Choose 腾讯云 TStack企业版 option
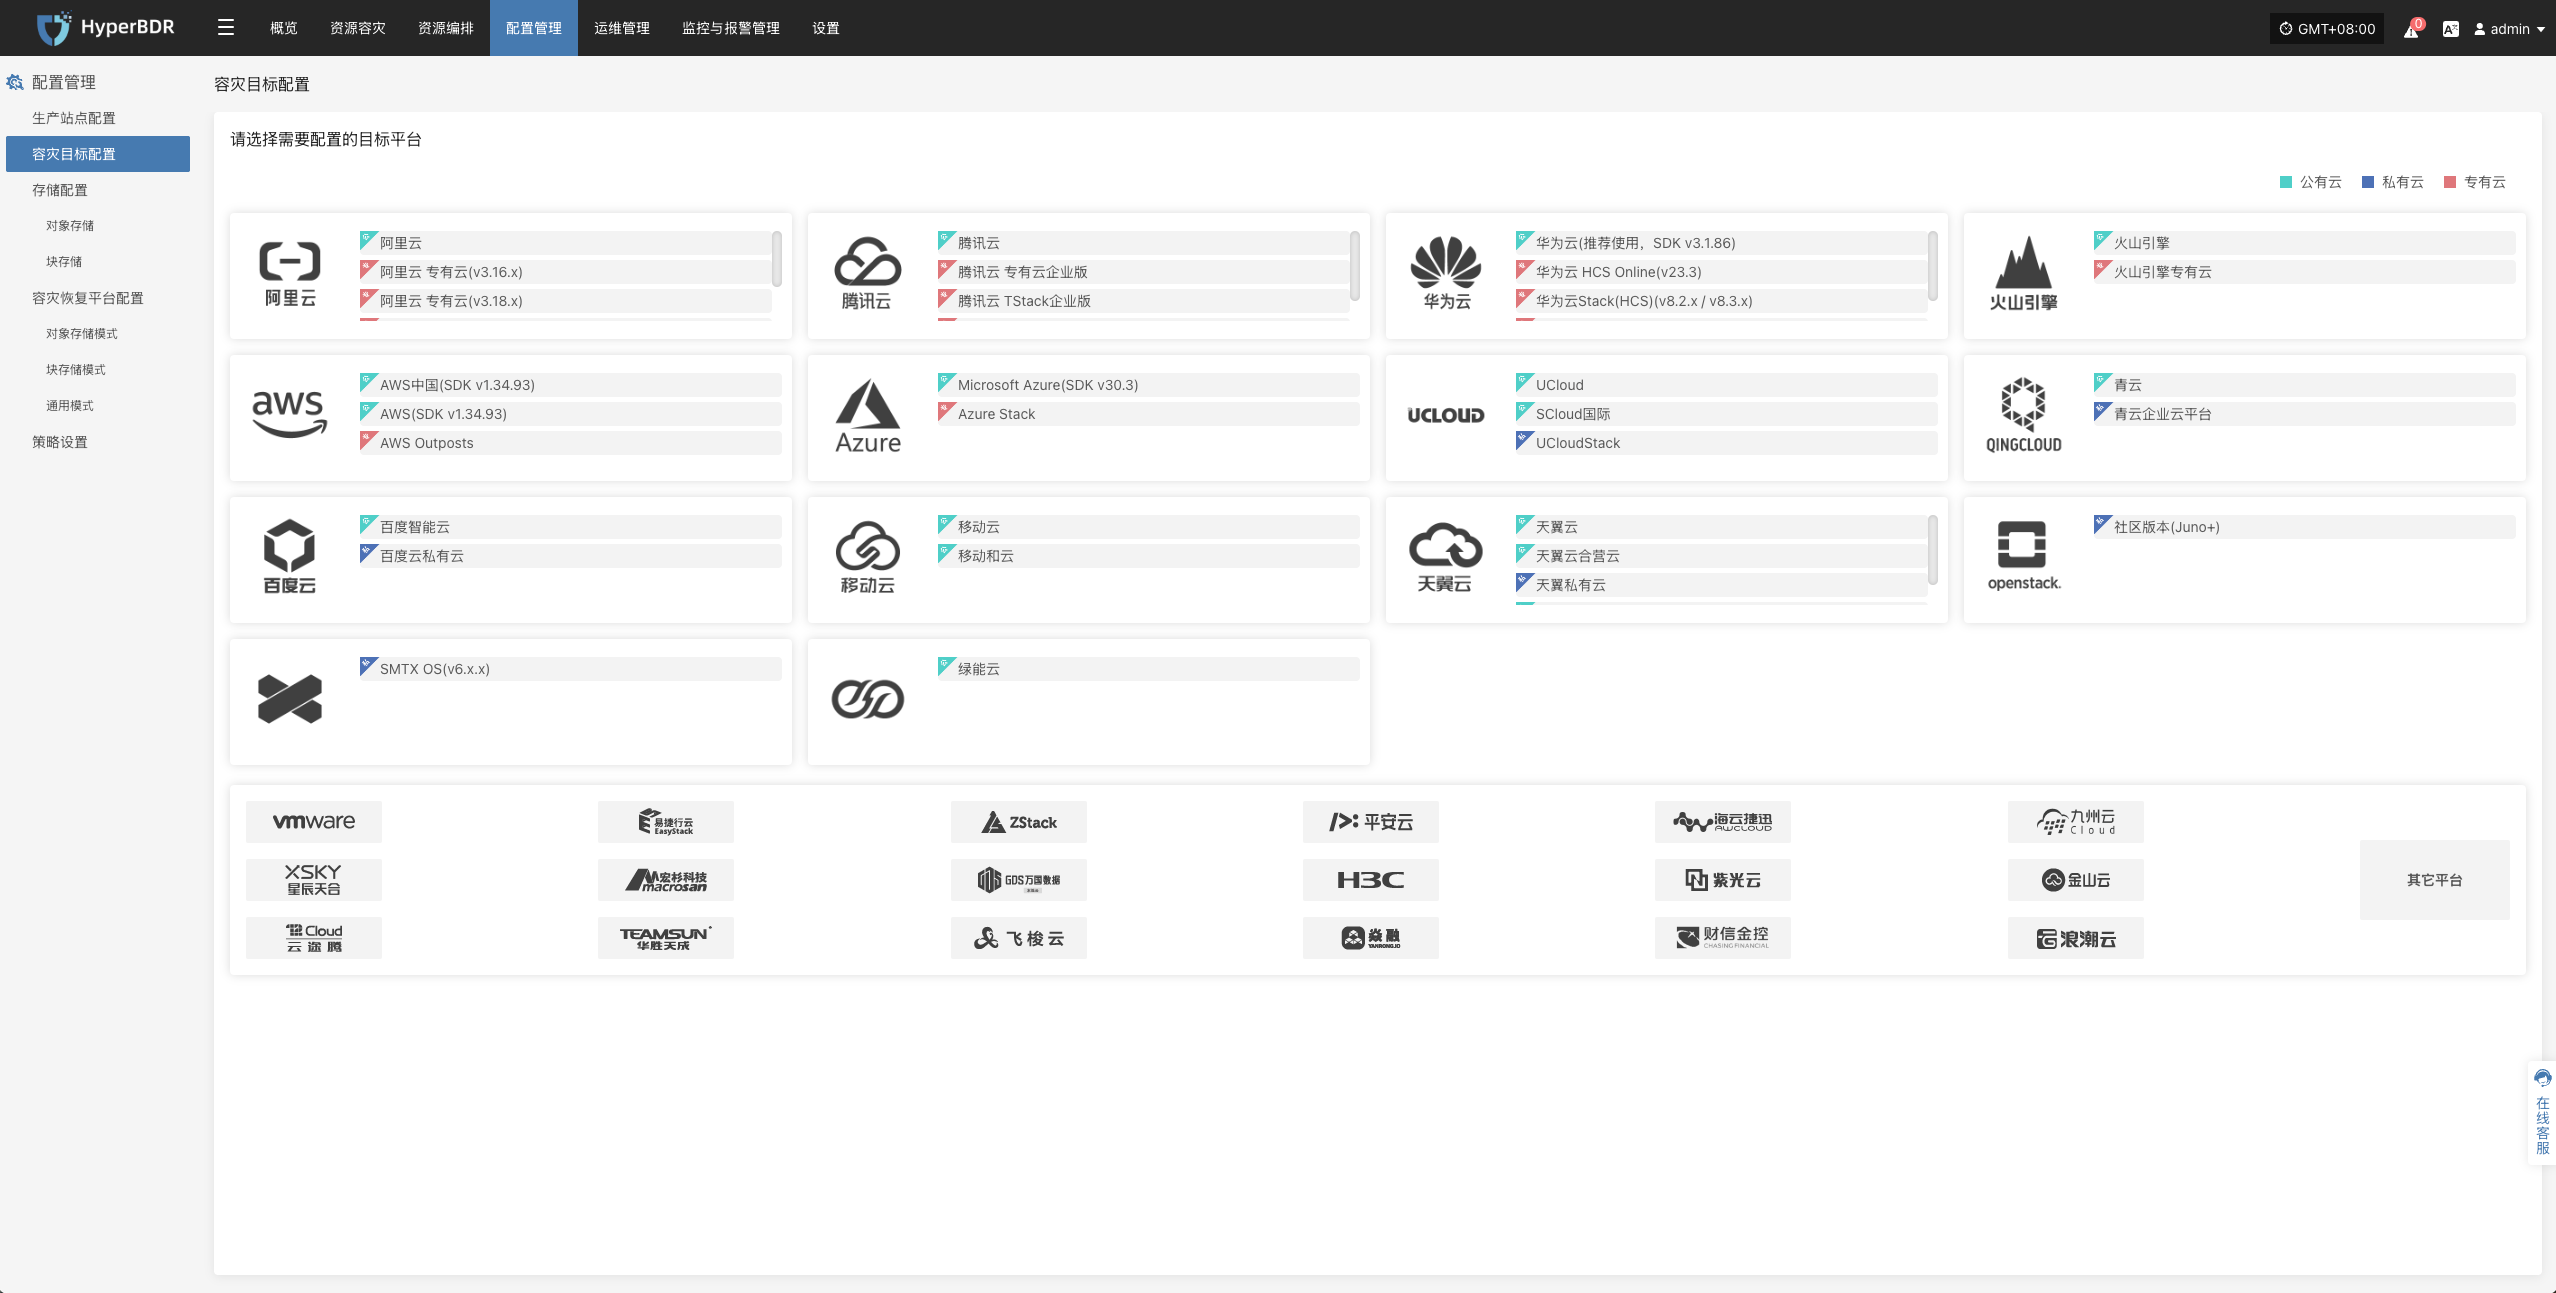Screen dimensions: 2556x1293 point(1143,301)
